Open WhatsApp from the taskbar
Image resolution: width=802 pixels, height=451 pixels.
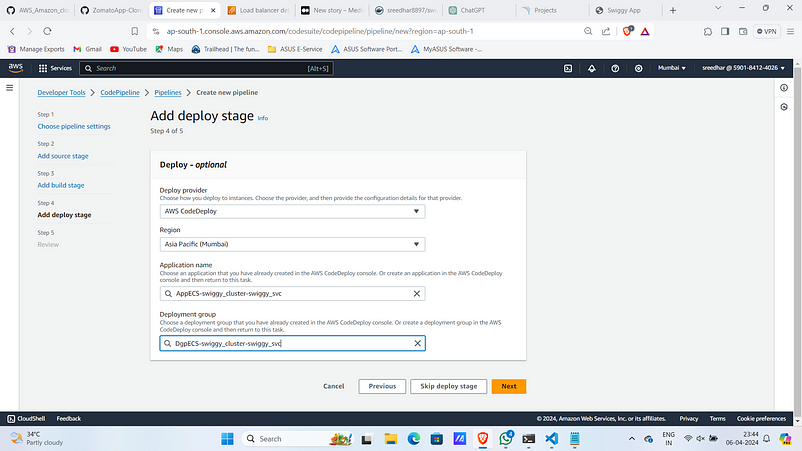(506, 439)
